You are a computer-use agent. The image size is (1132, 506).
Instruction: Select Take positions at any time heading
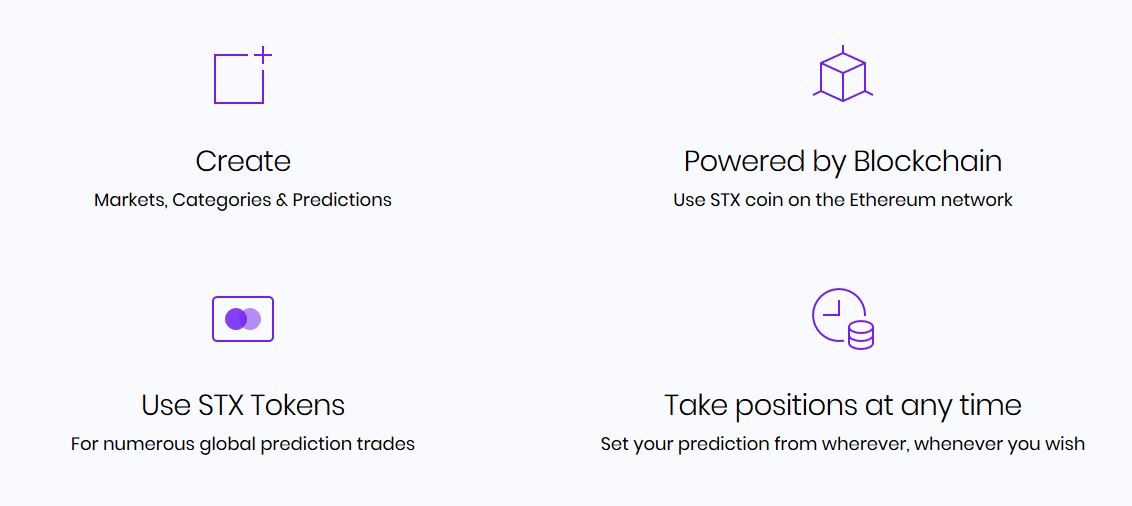(843, 406)
